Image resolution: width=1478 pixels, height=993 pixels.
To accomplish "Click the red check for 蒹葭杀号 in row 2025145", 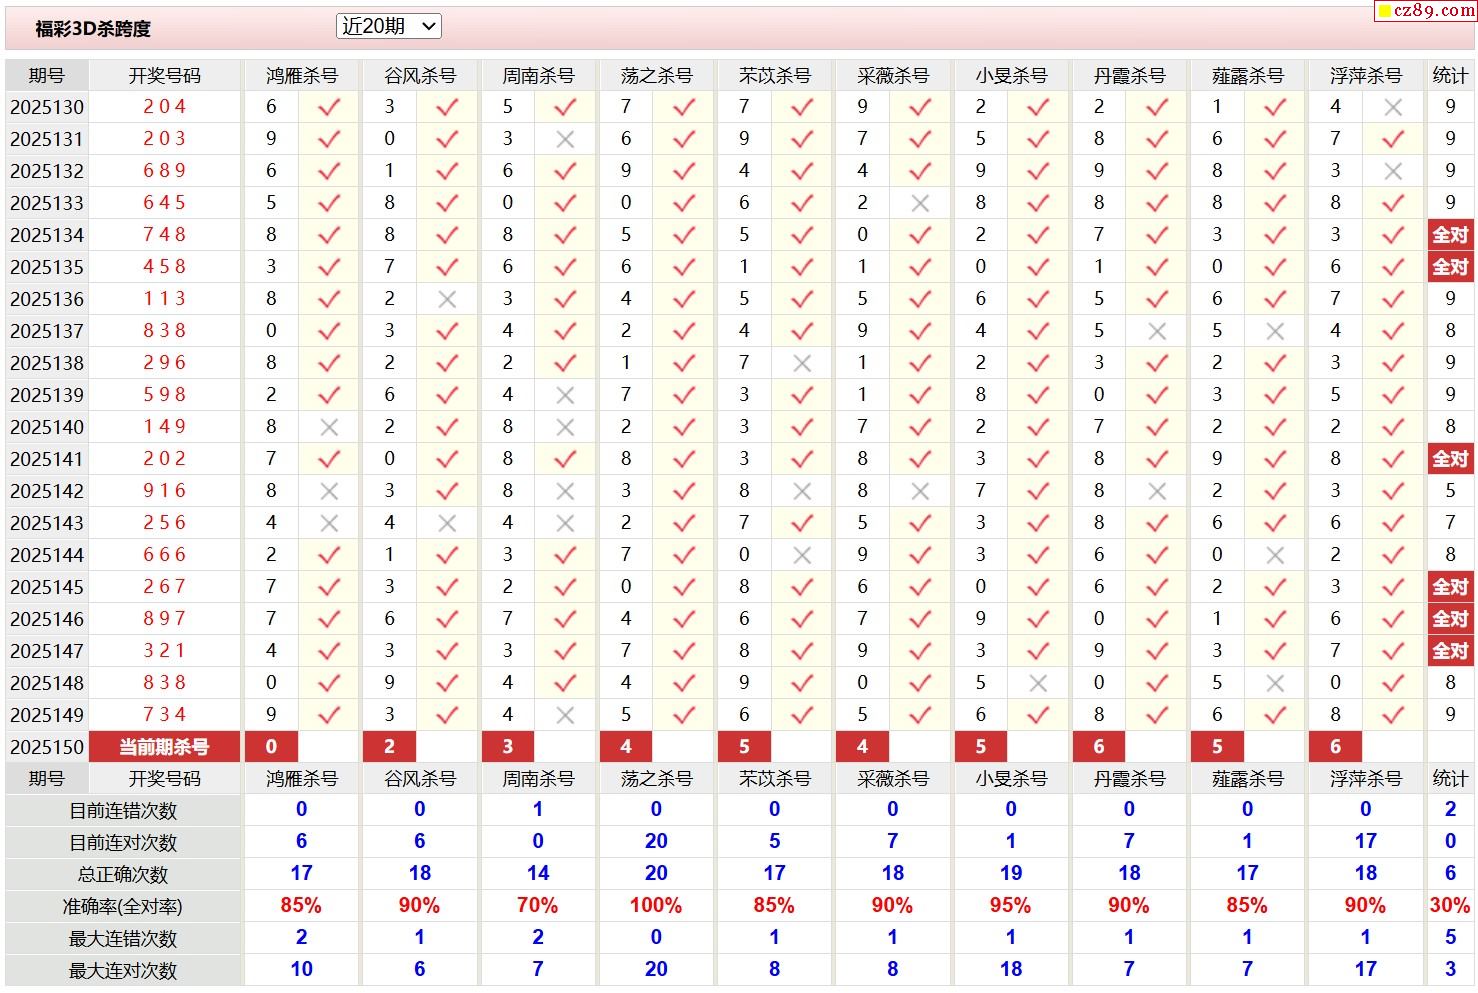I will pos(1275,587).
